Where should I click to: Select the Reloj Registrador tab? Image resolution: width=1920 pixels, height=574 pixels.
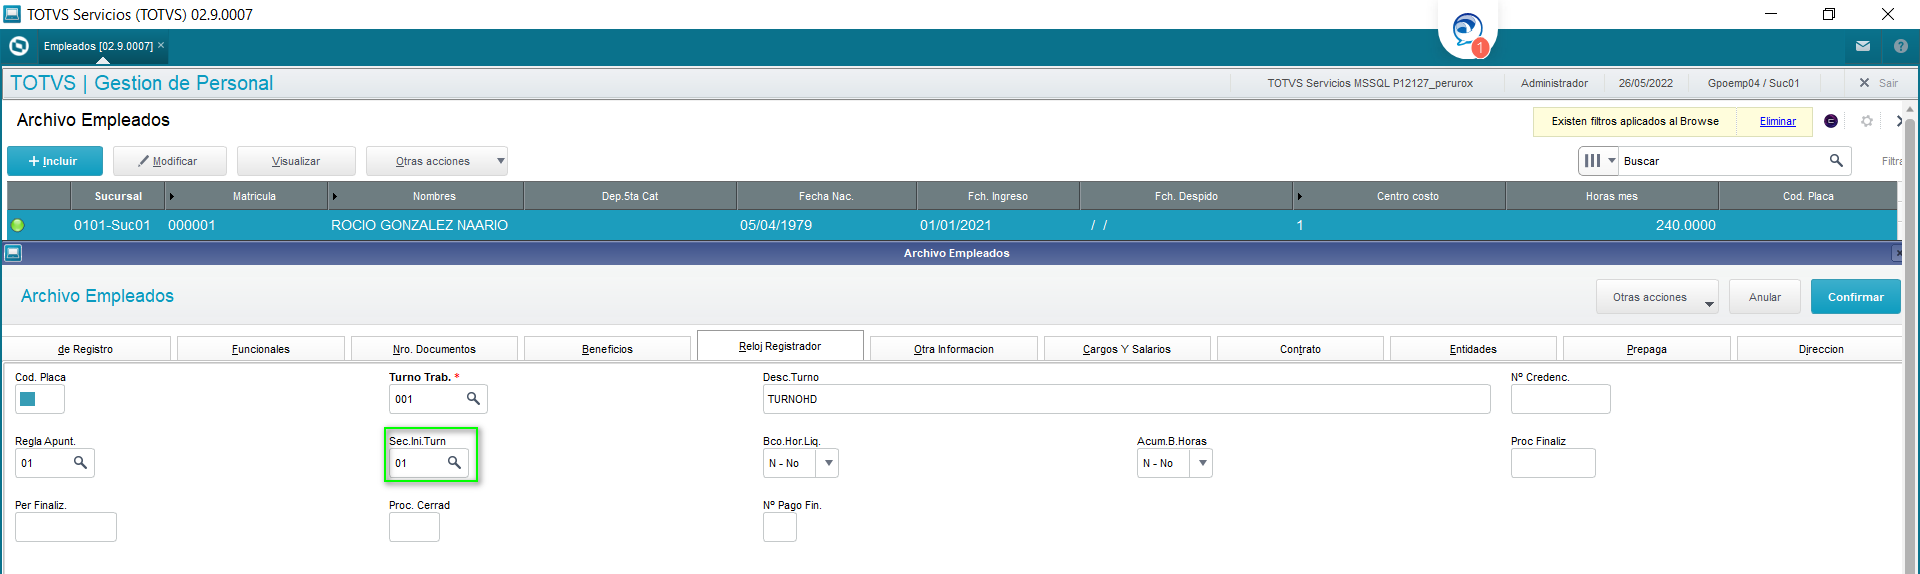[x=780, y=346]
